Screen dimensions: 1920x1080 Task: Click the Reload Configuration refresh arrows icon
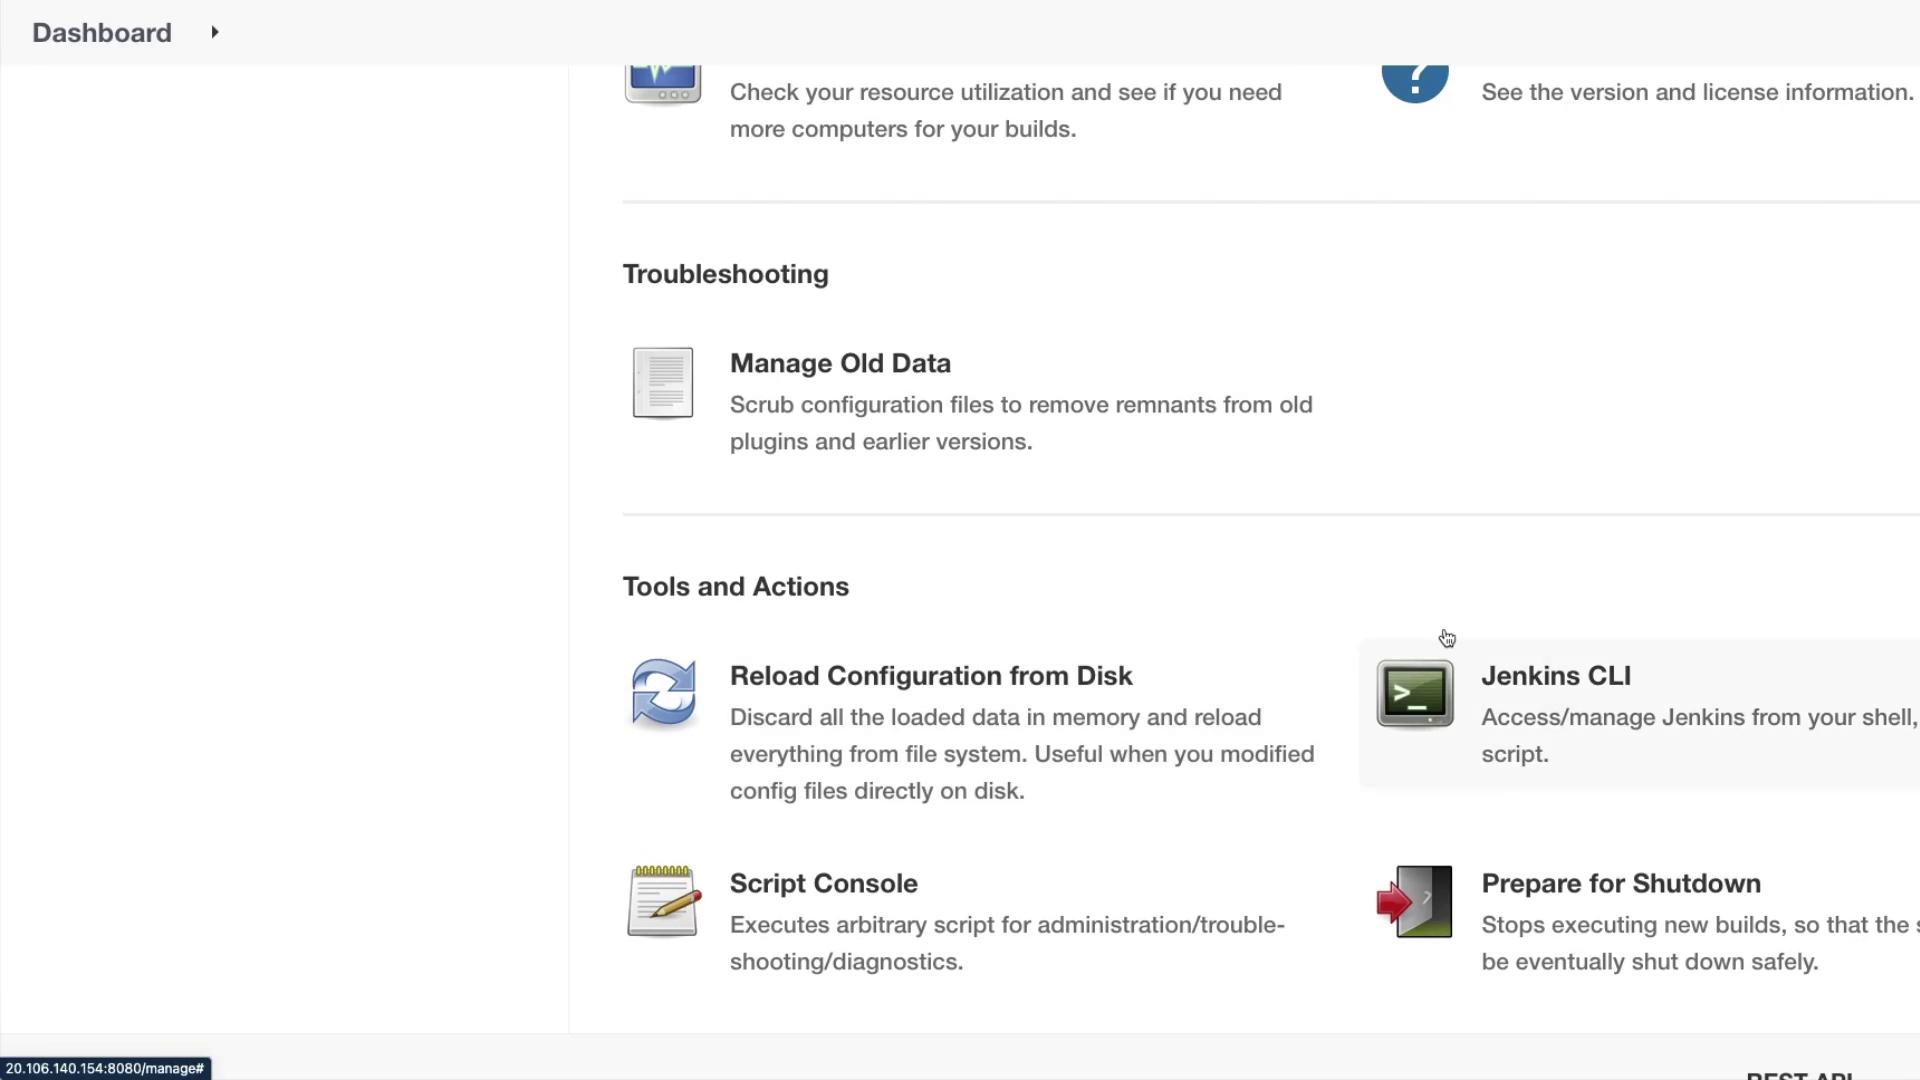(x=662, y=692)
